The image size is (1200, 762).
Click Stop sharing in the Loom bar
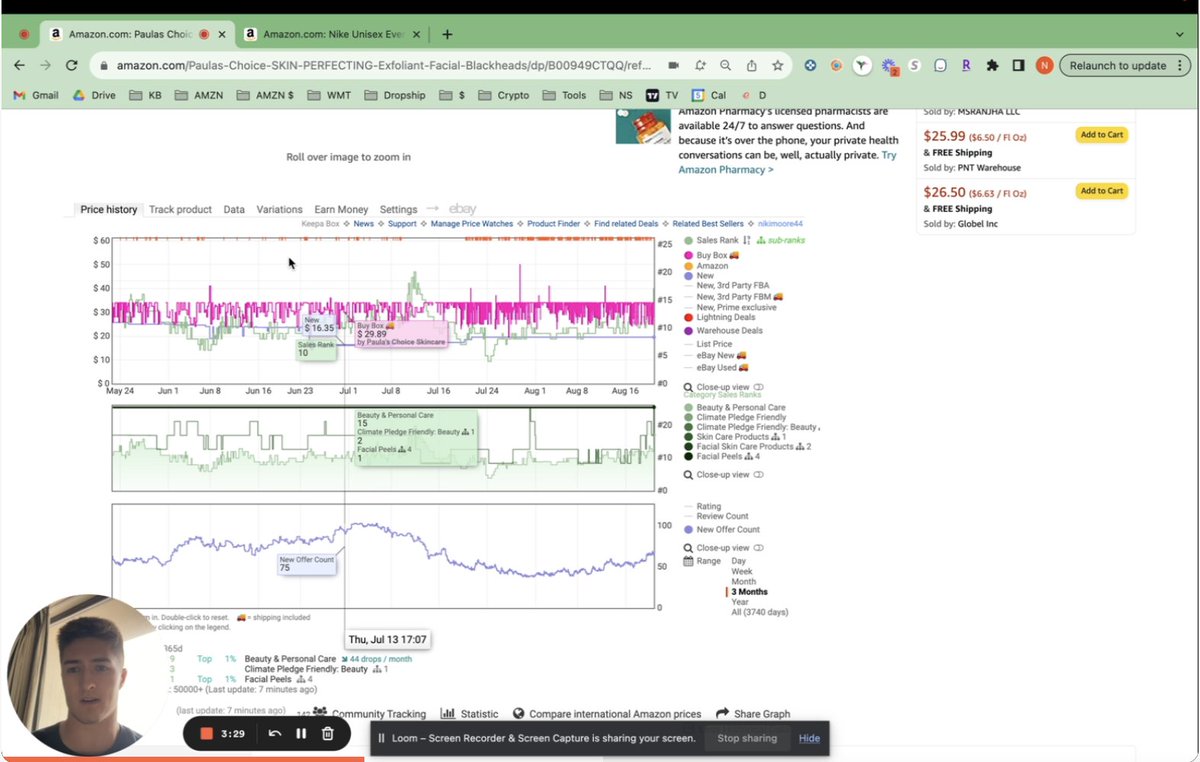tap(746, 738)
